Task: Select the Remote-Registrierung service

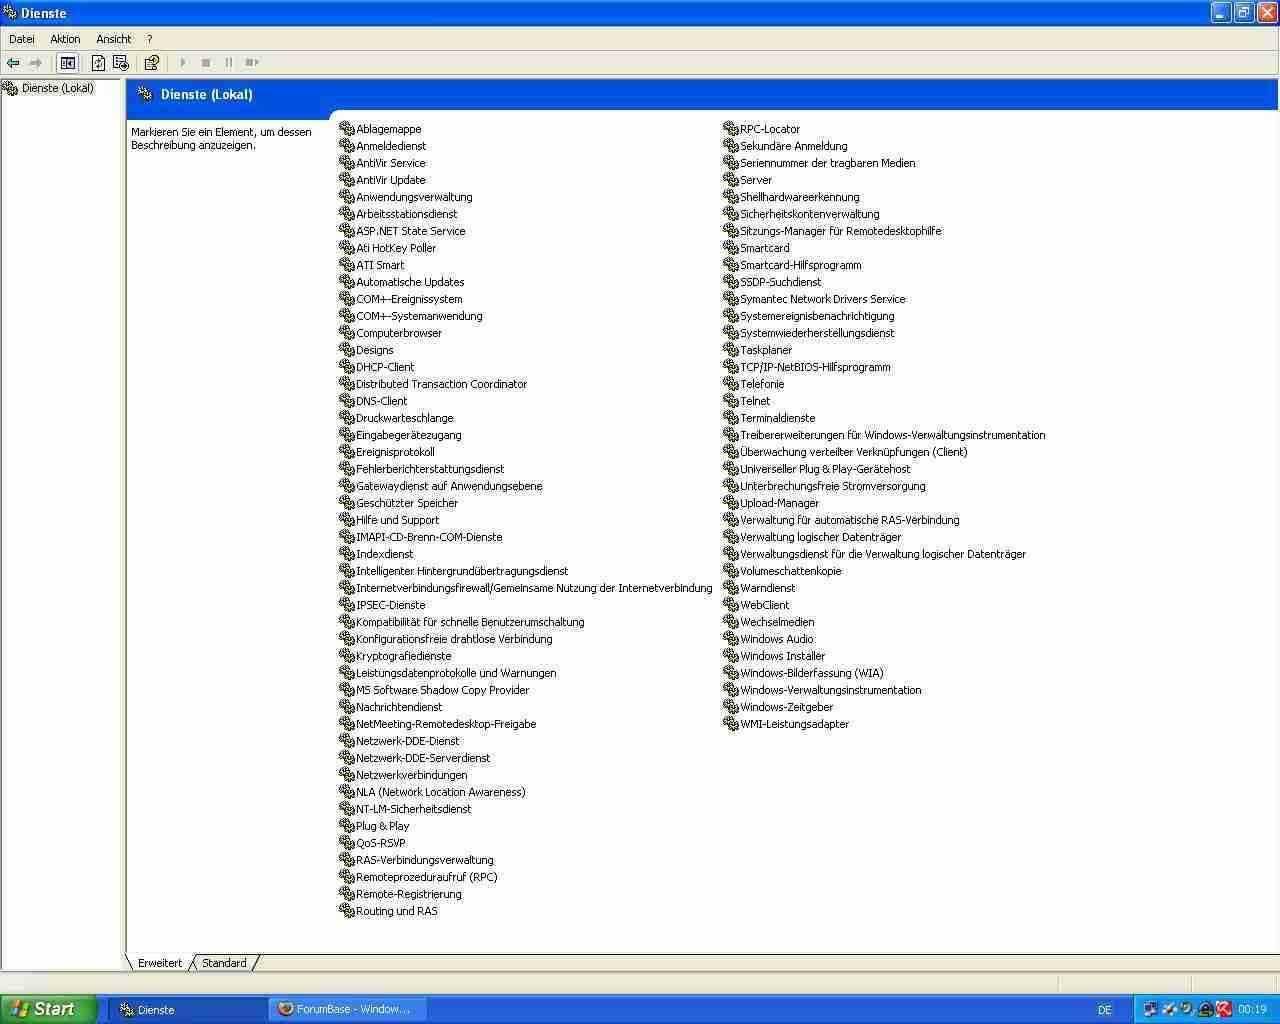Action: point(409,894)
